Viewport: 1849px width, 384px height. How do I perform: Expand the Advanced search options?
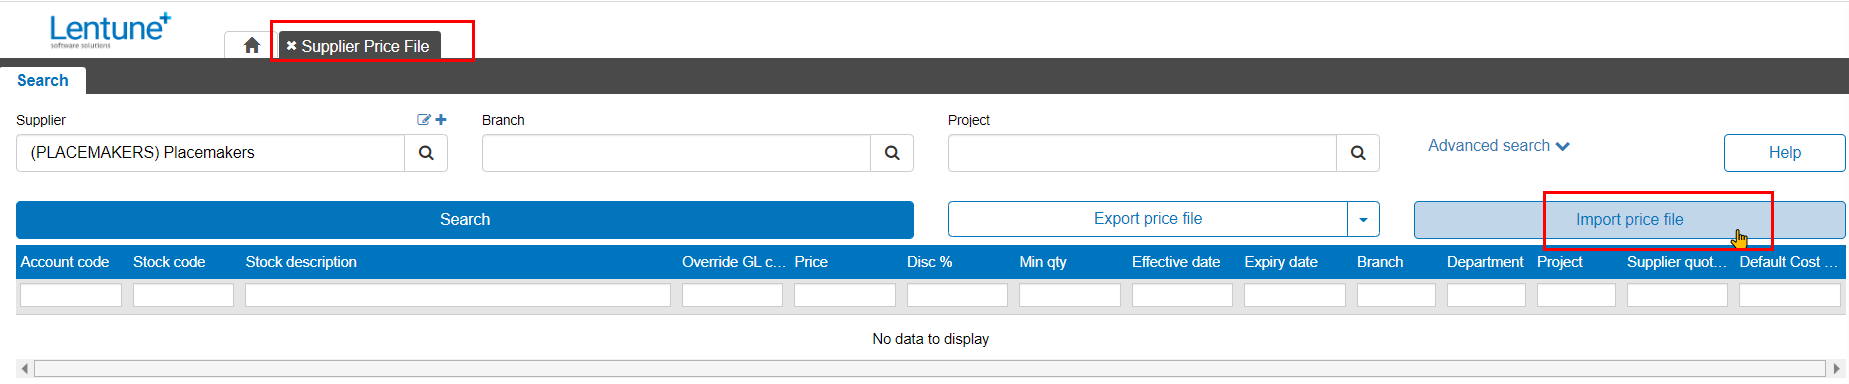point(1499,146)
